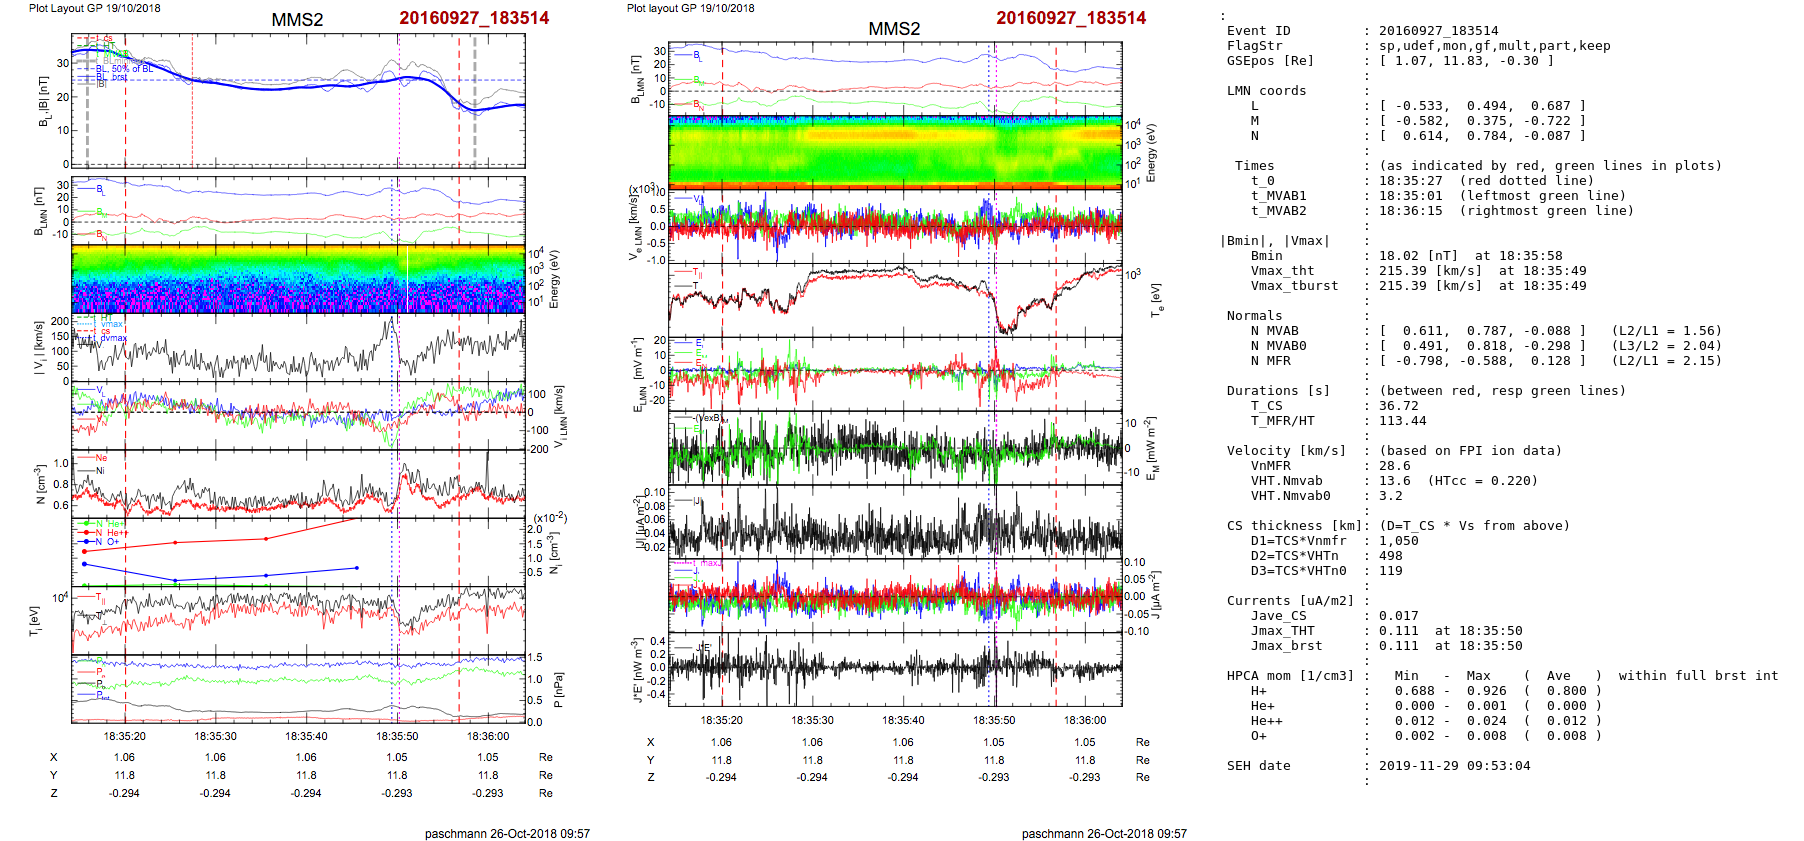Screen dimensions: 1804x841
Task: Click the 18:36:00 time tick under the right plot
Action: (x=1085, y=720)
